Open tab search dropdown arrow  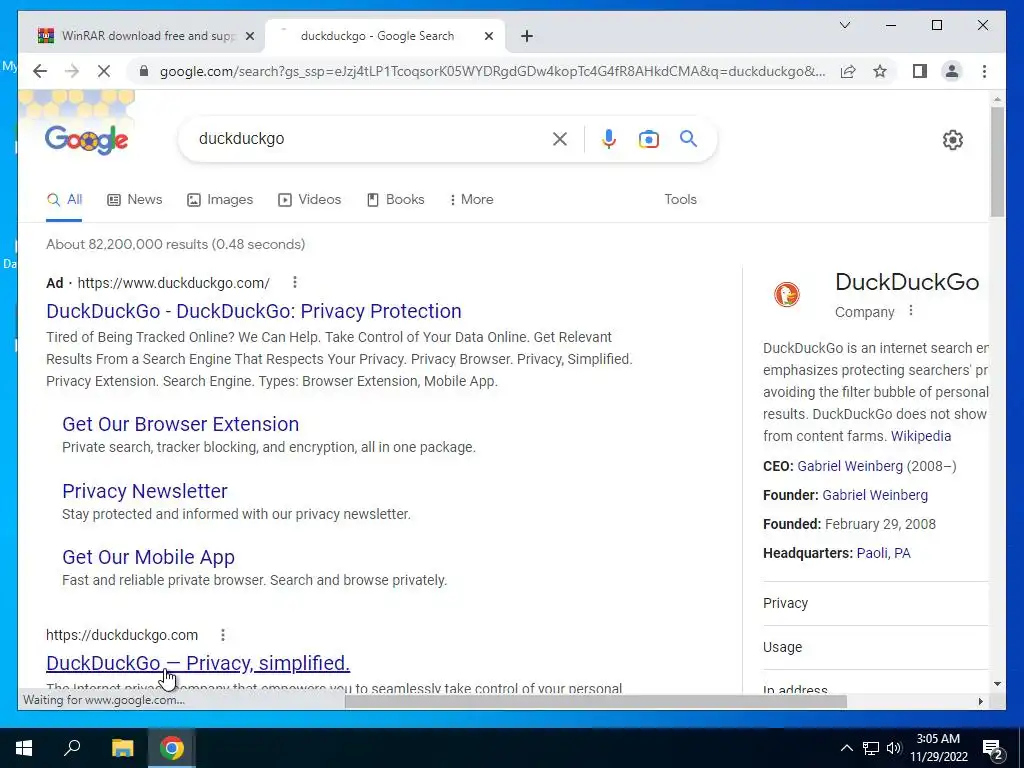[x=844, y=25]
